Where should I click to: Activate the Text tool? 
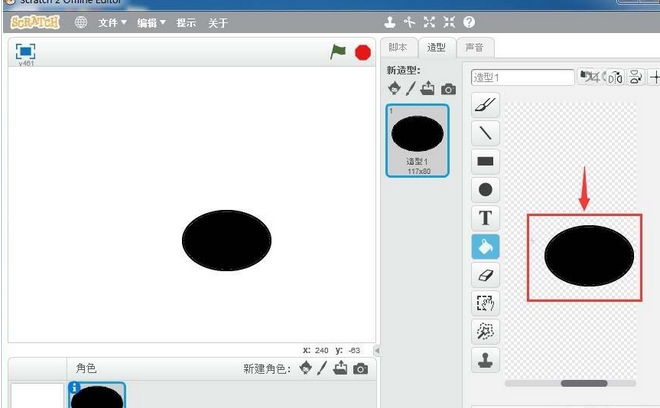point(485,217)
